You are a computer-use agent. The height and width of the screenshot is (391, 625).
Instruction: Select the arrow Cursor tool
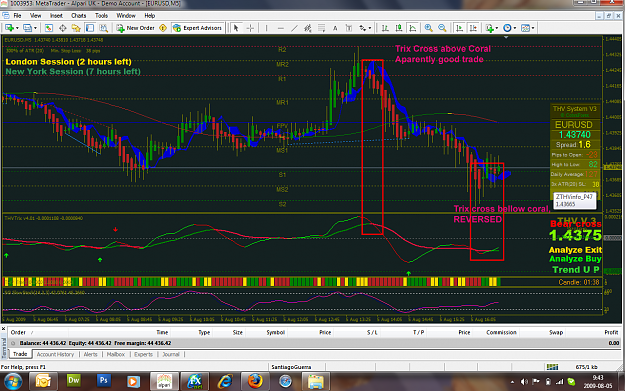tap(236, 28)
